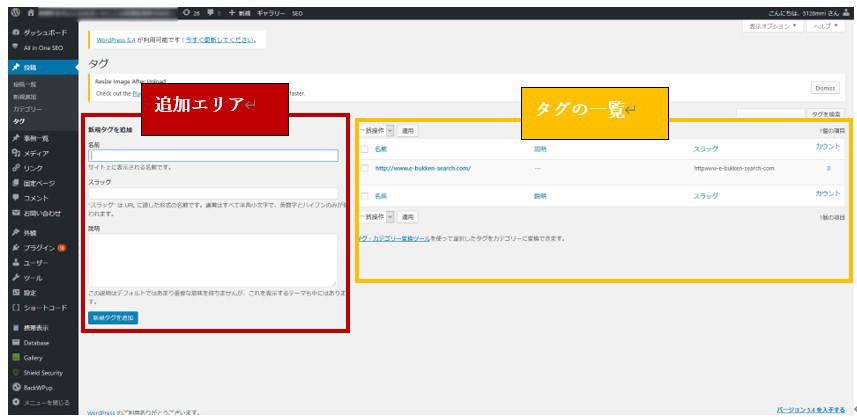Click into the 名前 tag name field
This screenshot has height=417, width=857.
213,156
